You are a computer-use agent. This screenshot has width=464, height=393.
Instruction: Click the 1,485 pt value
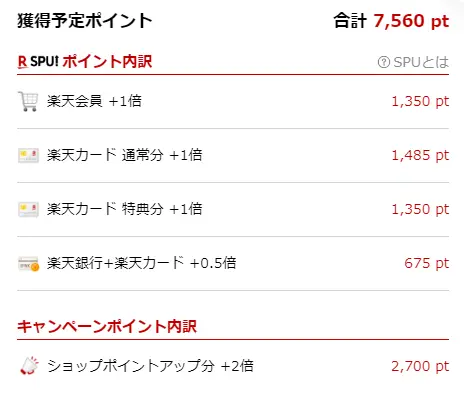[x=420, y=155]
